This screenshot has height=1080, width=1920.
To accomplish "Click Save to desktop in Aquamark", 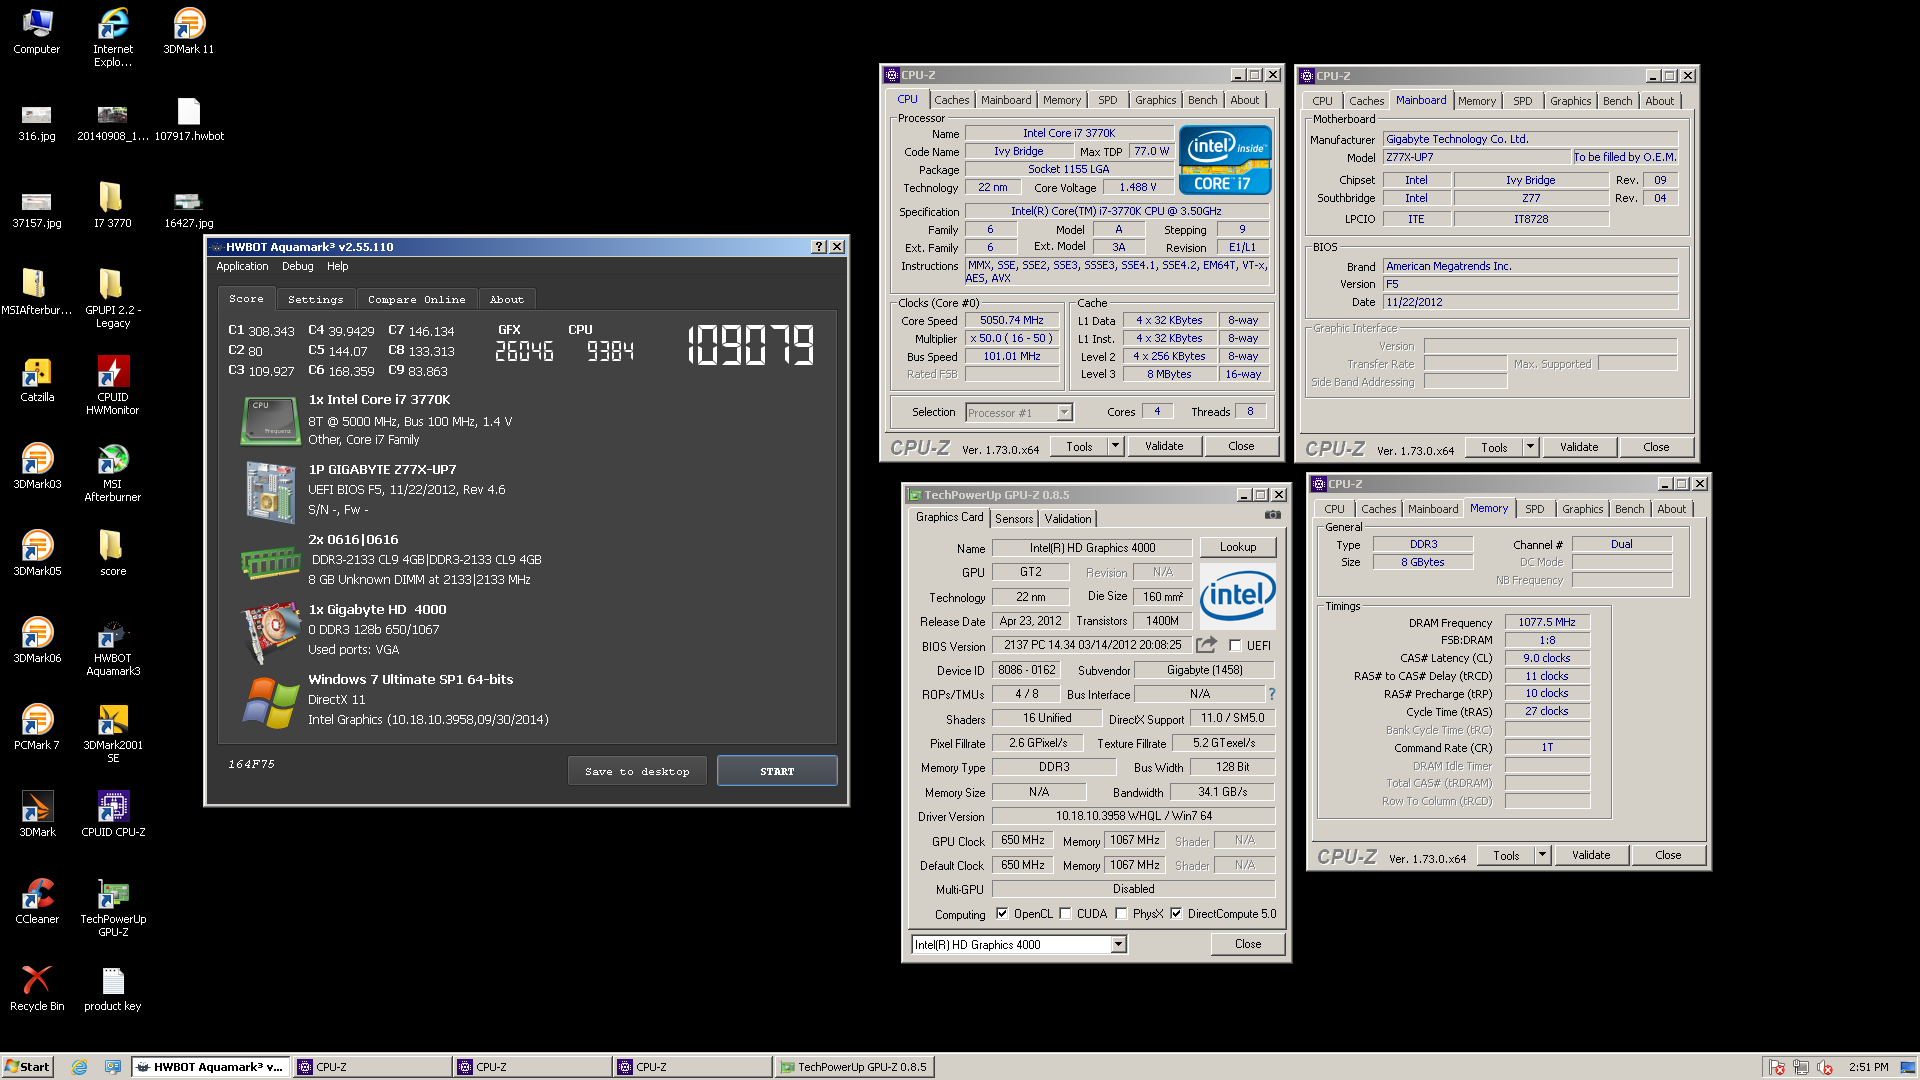I will click(x=637, y=771).
